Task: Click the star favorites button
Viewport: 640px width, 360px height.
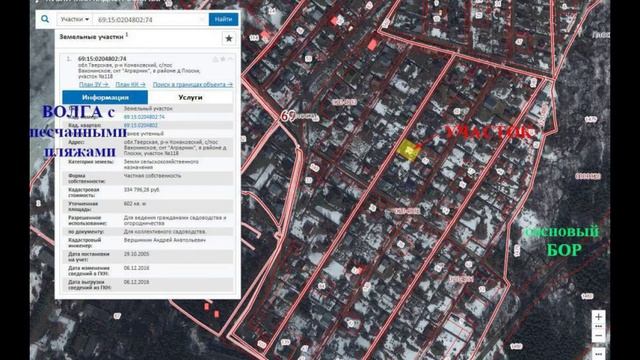Action: 229,38
